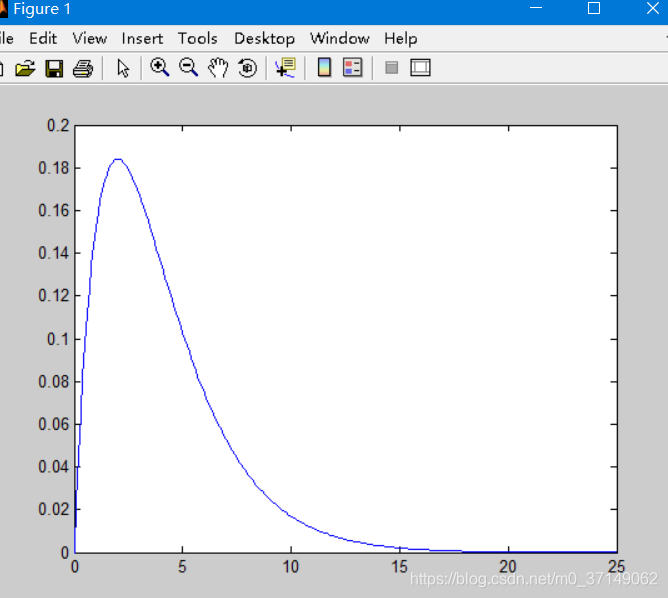Select the Data Cursor tool
This screenshot has width=668, height=598.
pos(285,68)
